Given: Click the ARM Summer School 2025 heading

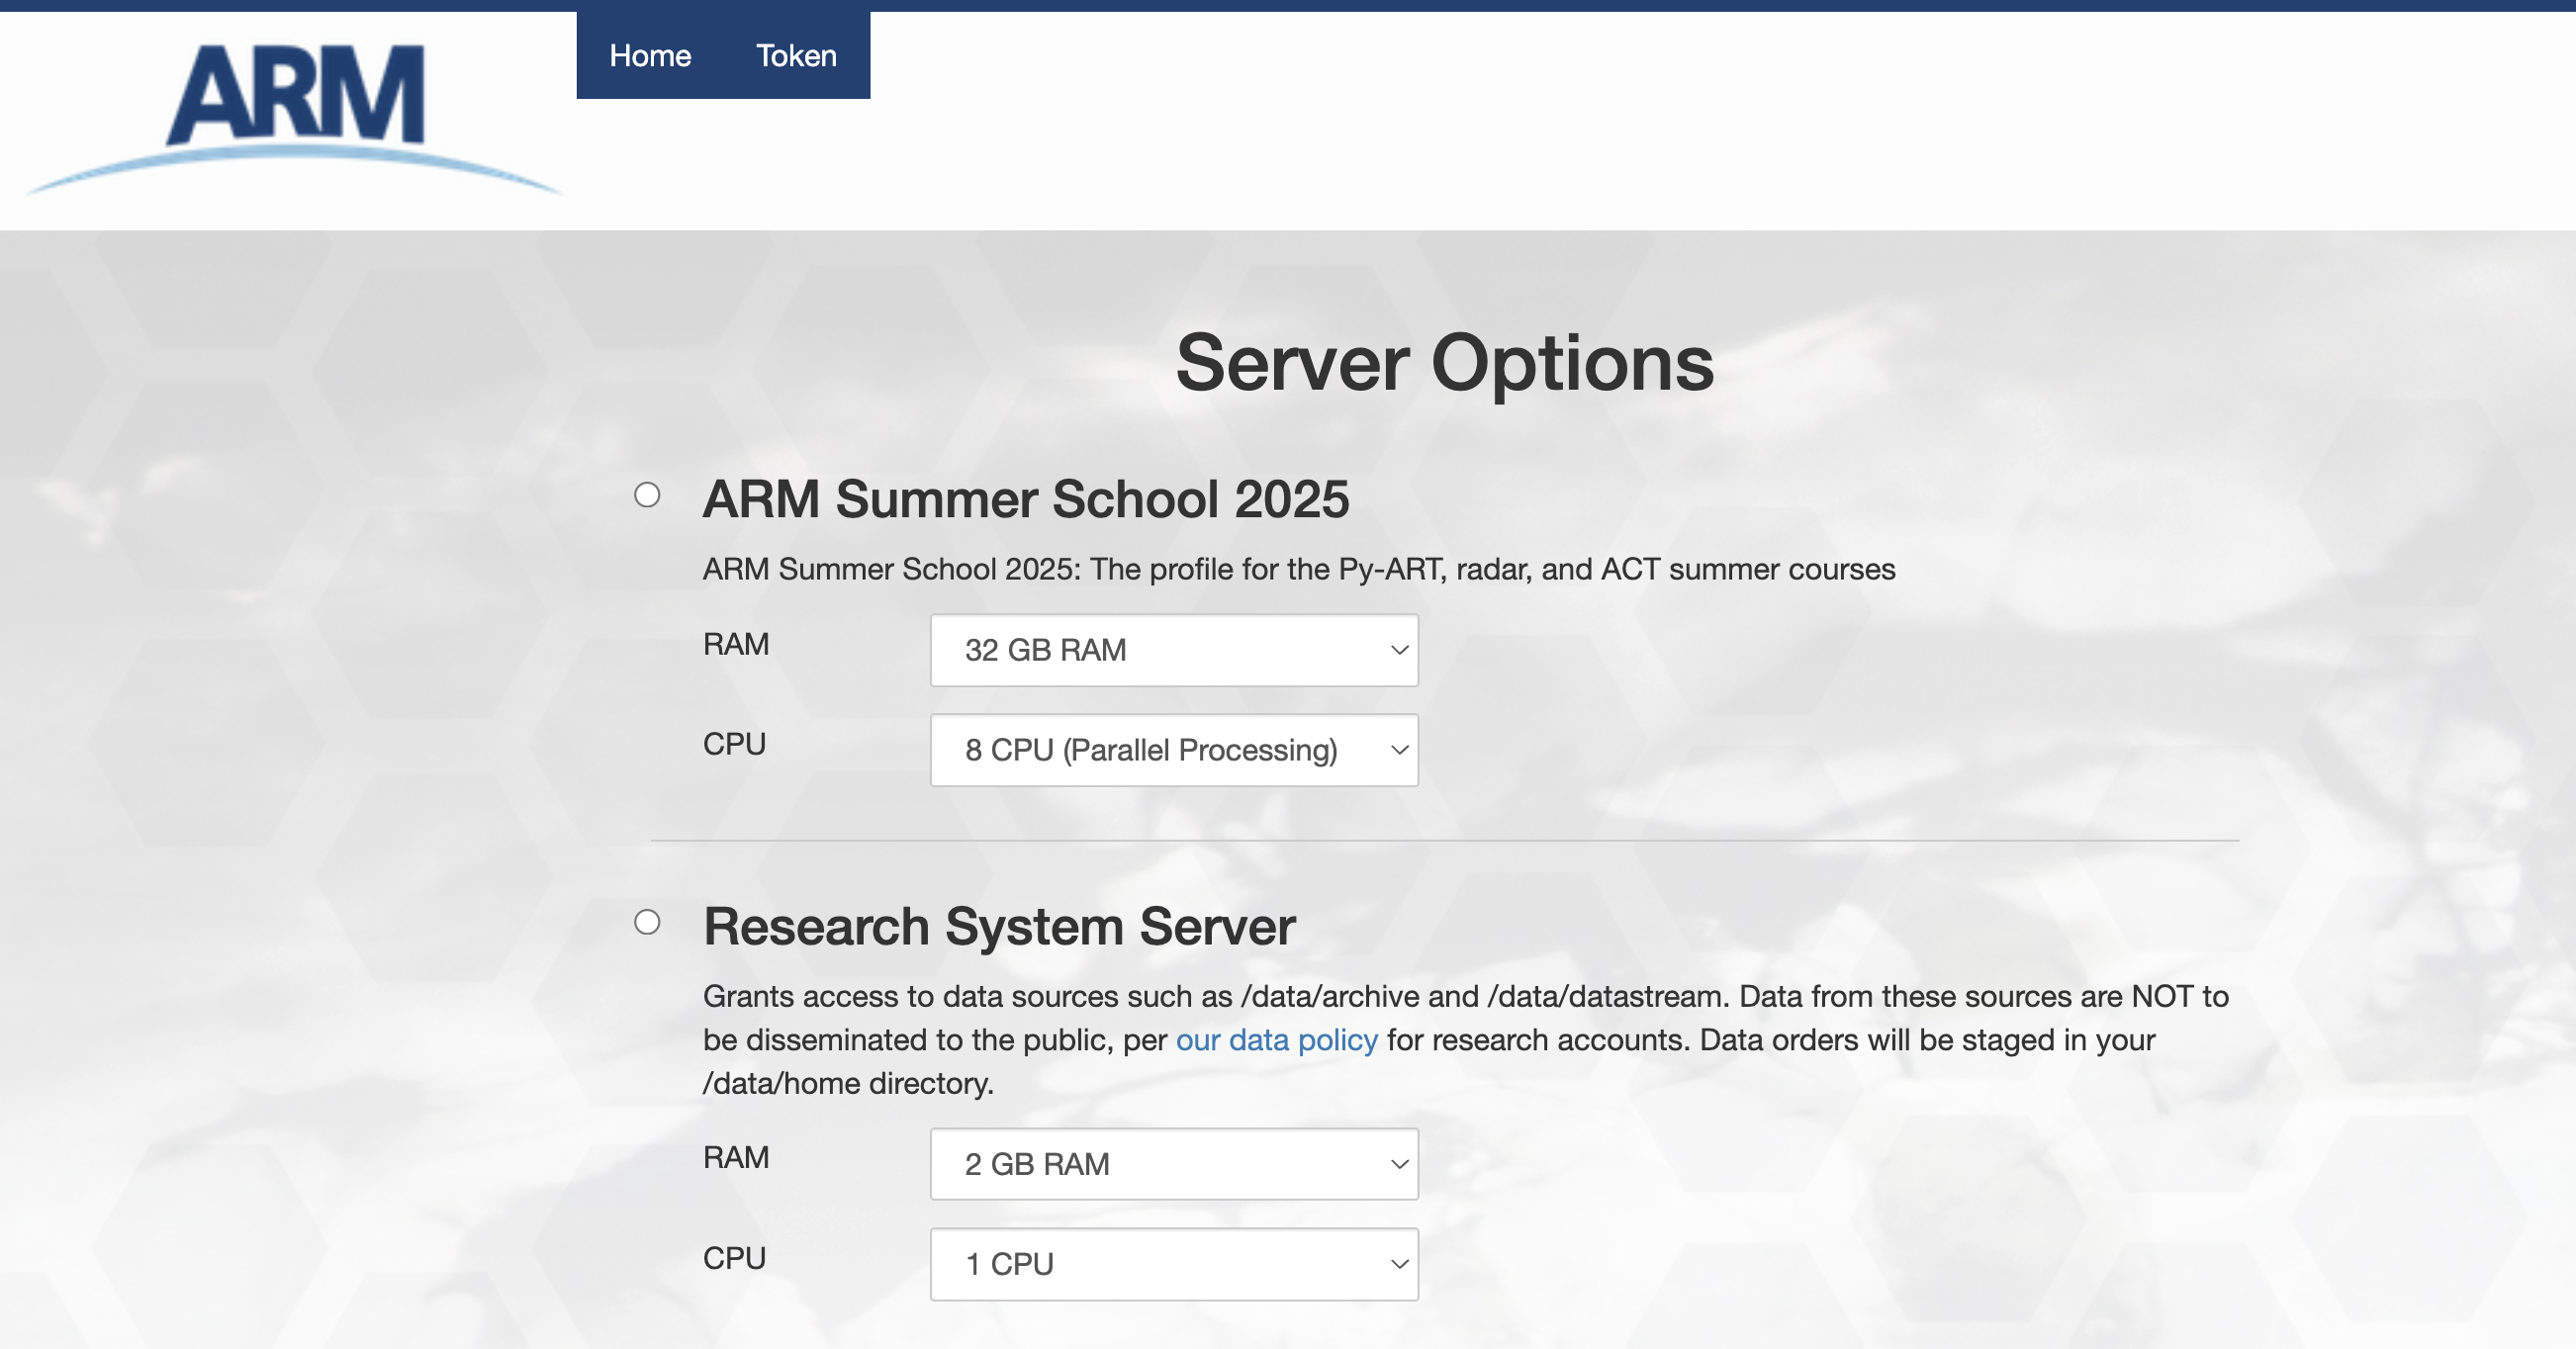Looking at the screenshot, I should [1025, 499].
